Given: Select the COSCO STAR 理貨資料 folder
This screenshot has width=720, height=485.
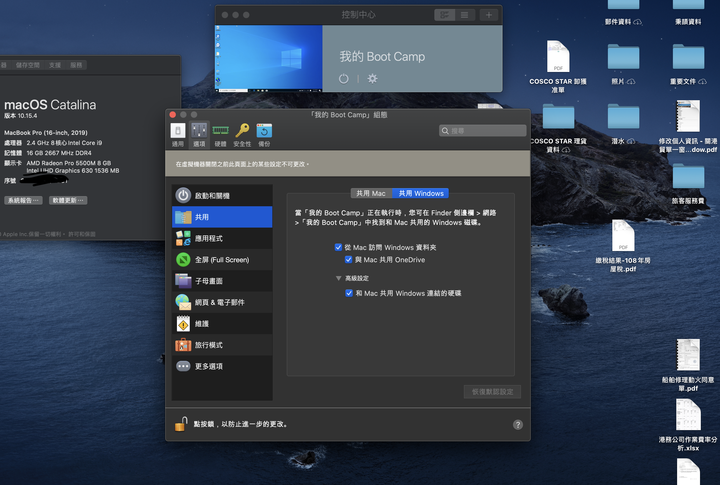Looking at the screenshot, I should coord(558,117).
